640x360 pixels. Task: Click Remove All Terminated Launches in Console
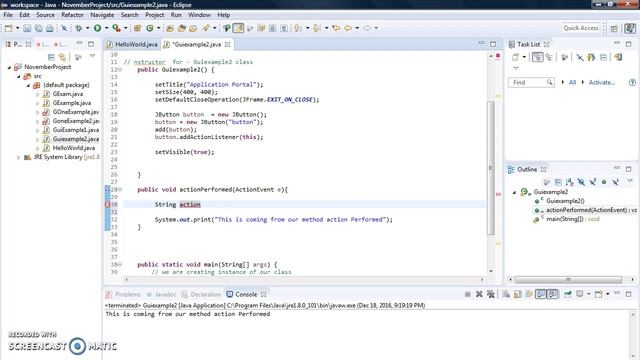491,294
